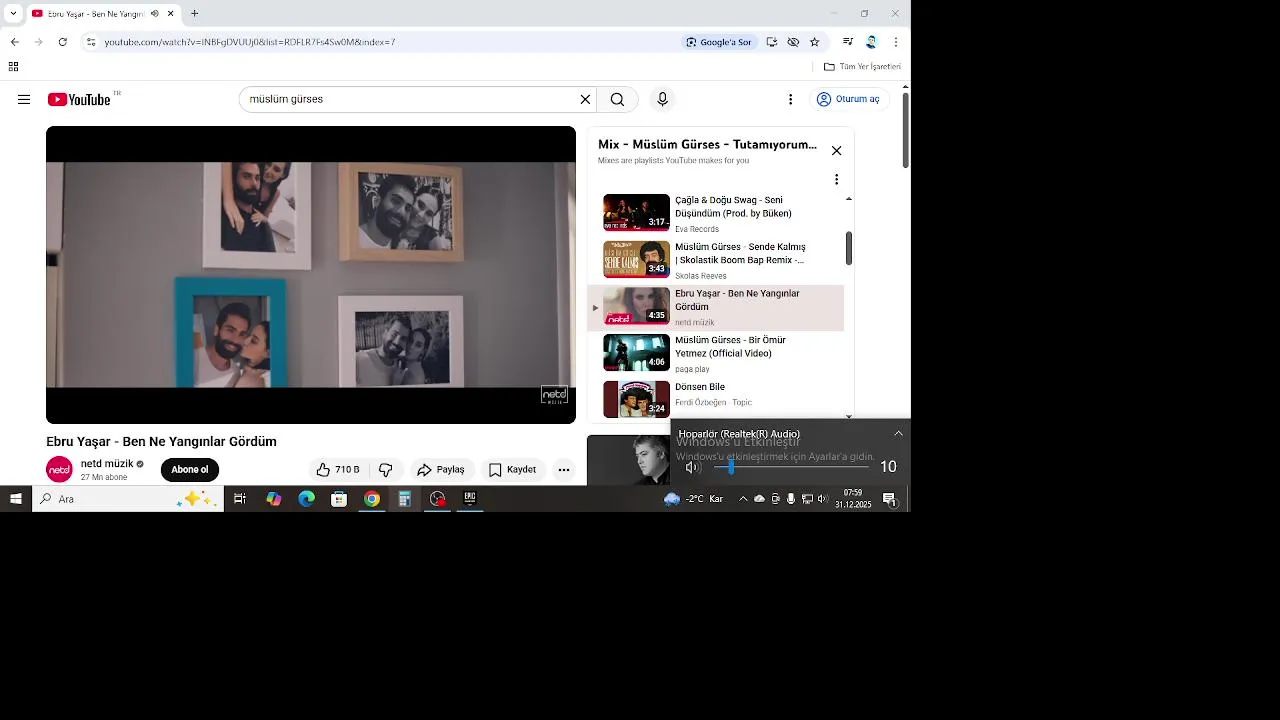Share the video via Paylaş
The width and height of the screenshot is (1280, 720).
tap(441, 470)
